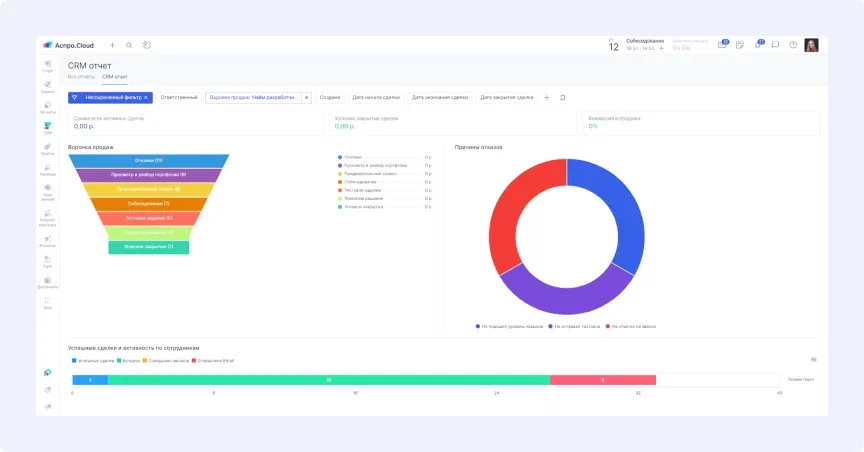The width and height of the screenshot is (864, 452).
Task: Open the notifications bell icon
Action: point(758,45)
